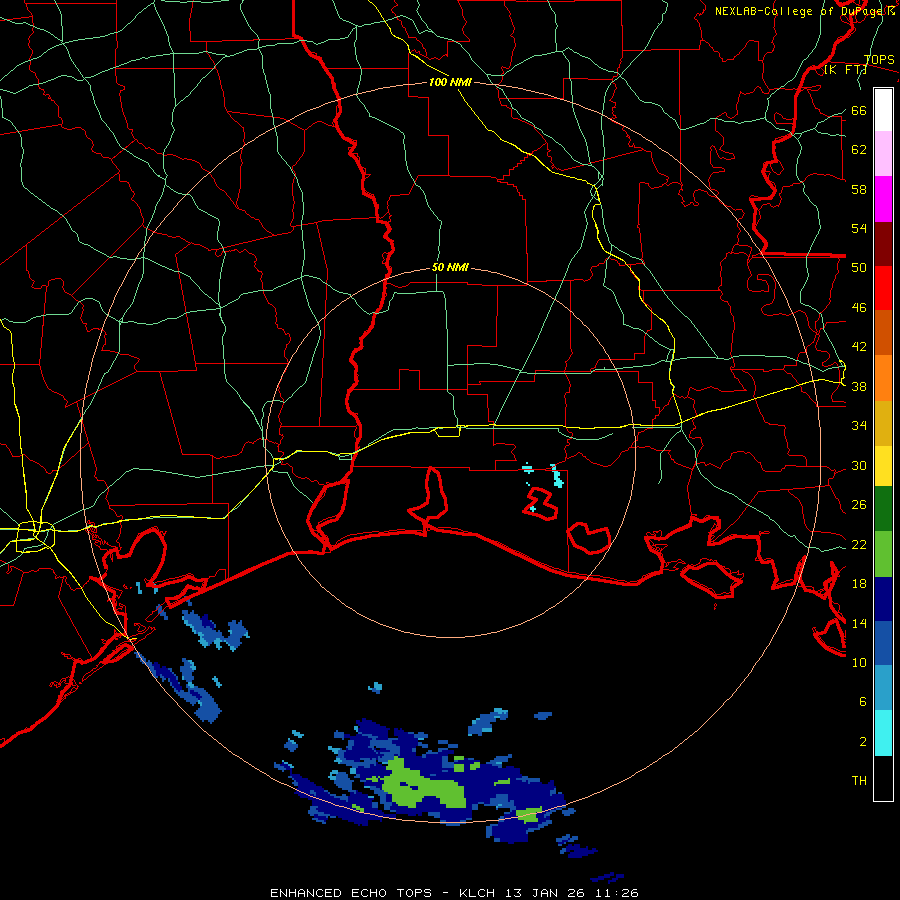The width and height of the screenshot is (900, 900).
Task: Click the Enhanced Echo Tops KLCH caption
Action: pyautogui.click(x=454, y=893)
